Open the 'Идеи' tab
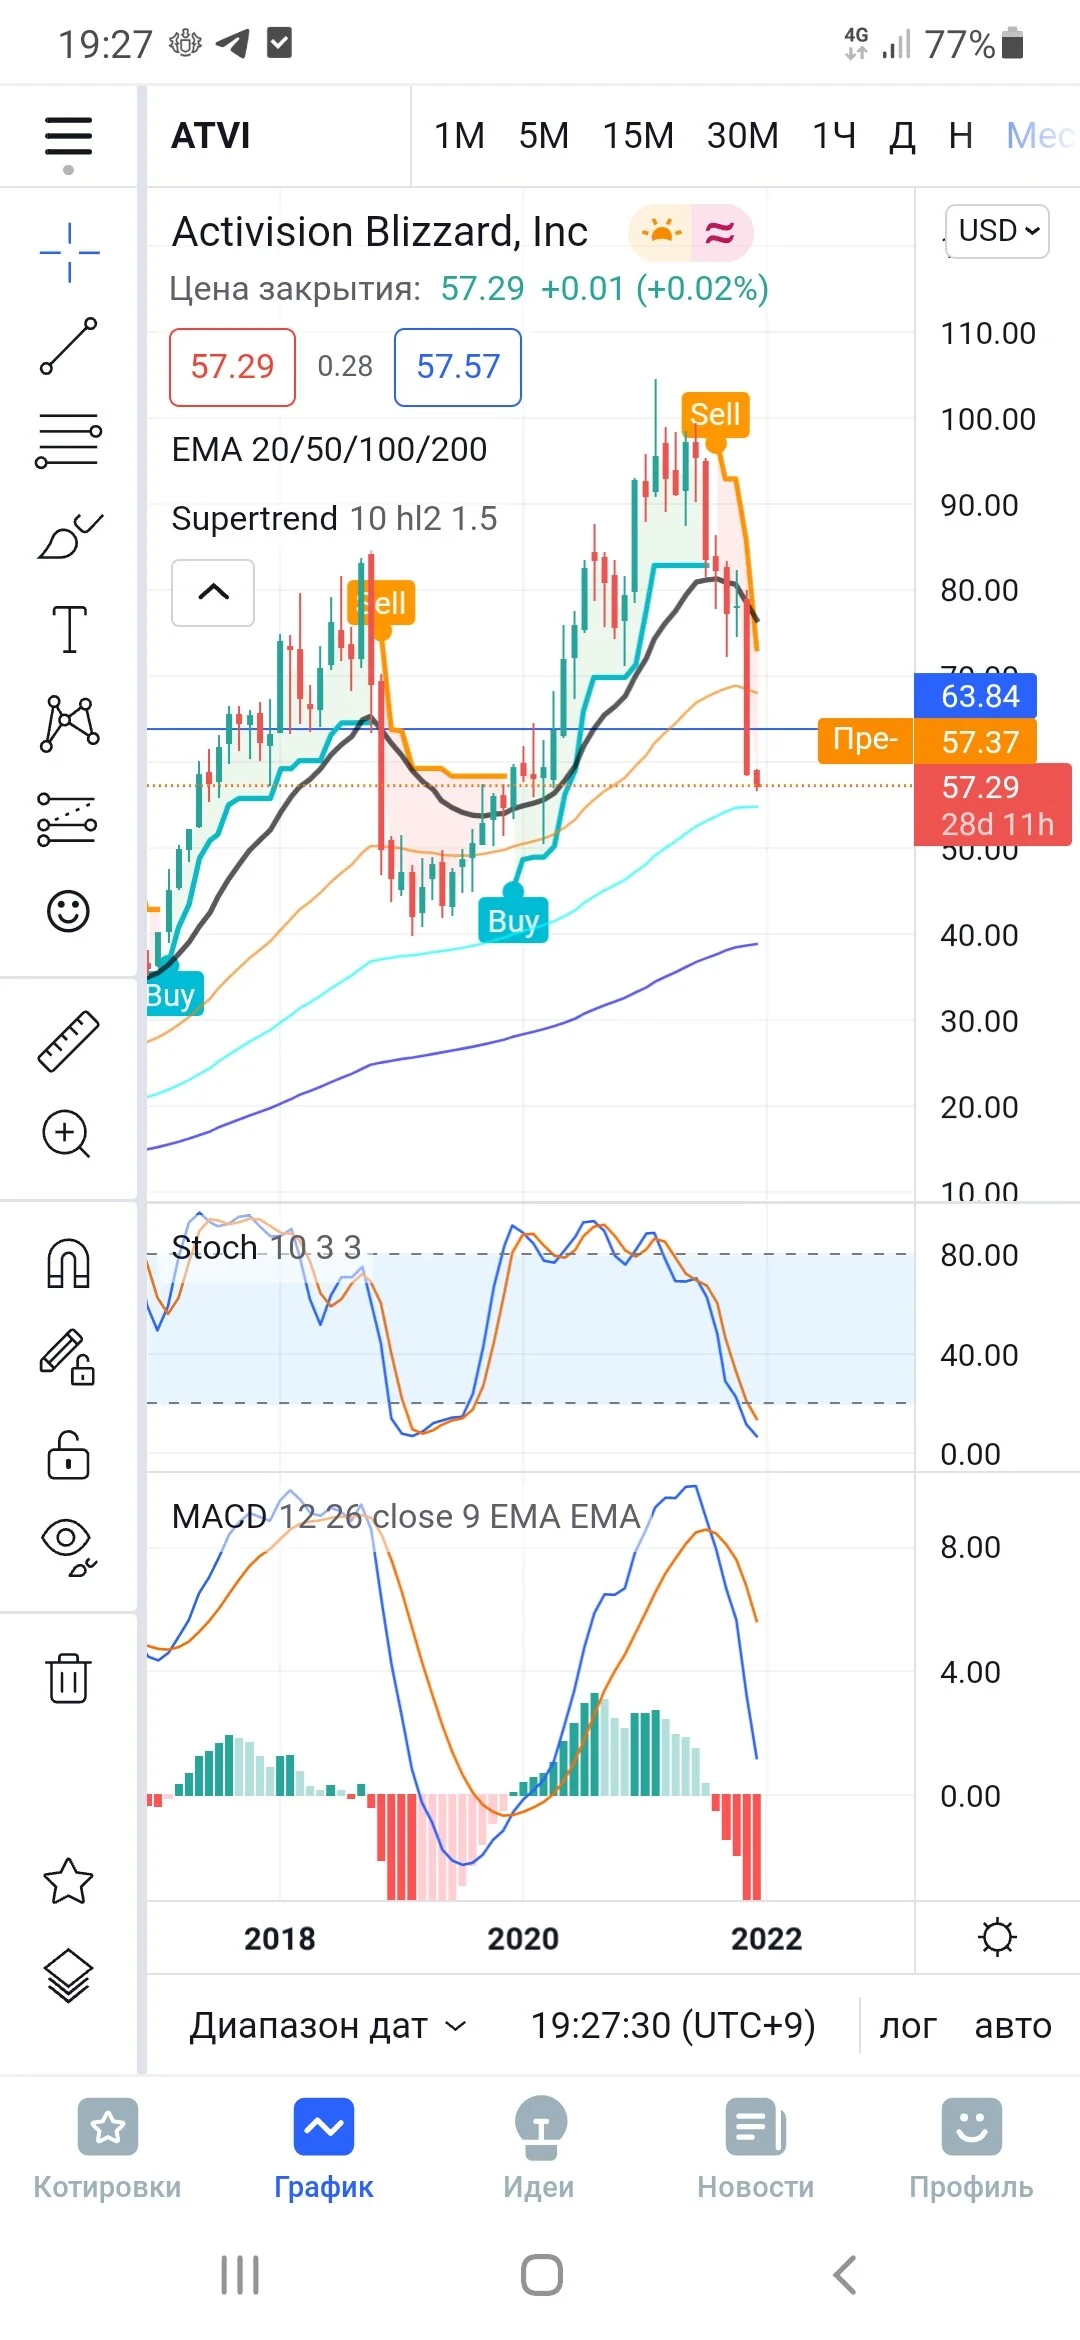This screenshot has width=1080, height=2340. (539, 2148)
